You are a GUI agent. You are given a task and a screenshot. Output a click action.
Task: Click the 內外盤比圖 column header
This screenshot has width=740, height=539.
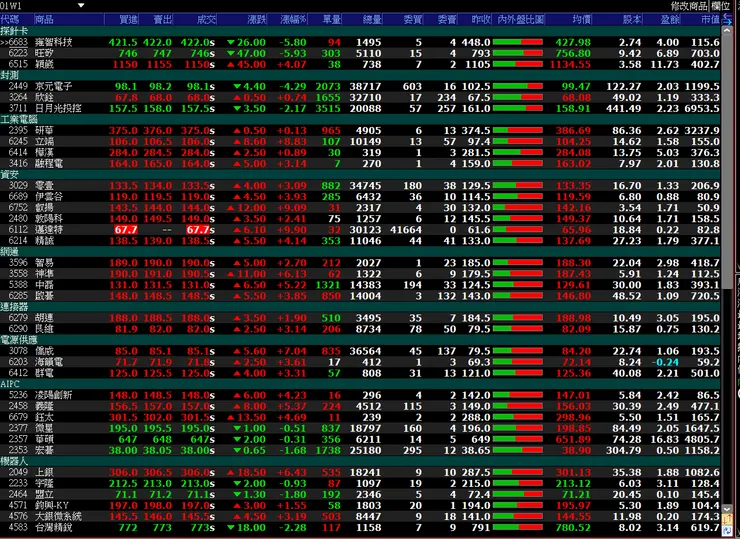point(519,19)
